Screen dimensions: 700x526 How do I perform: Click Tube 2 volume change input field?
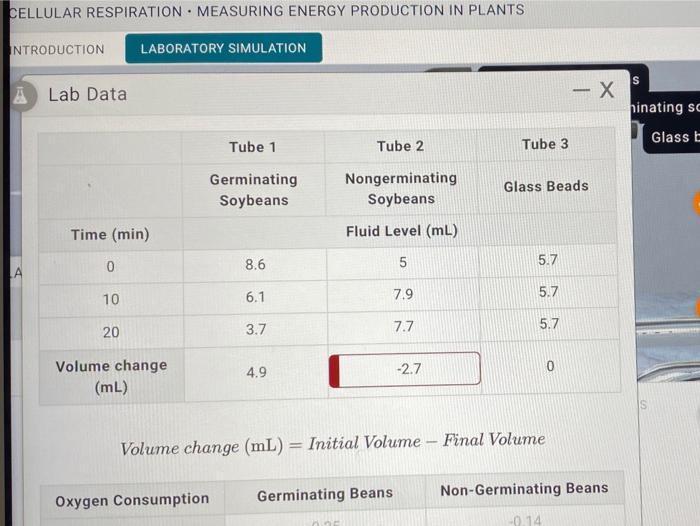(x=404, y=369)
